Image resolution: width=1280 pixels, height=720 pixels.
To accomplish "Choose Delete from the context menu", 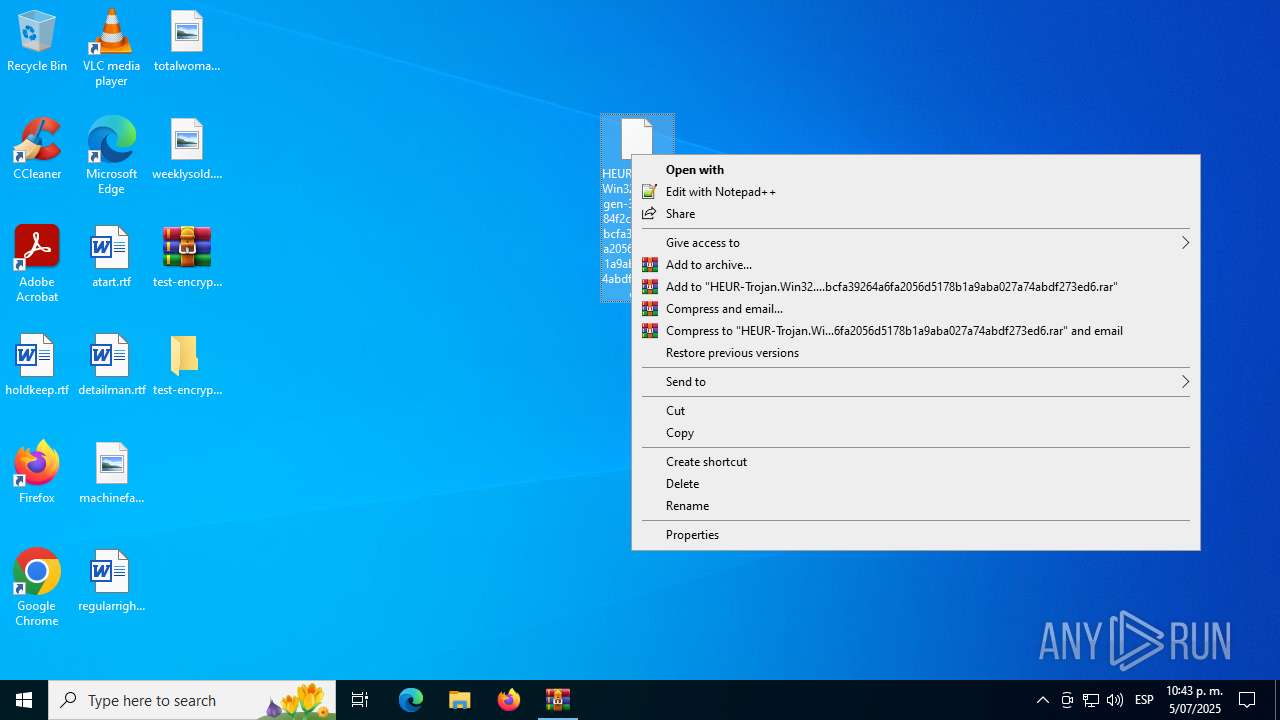I will coord(916,484).
